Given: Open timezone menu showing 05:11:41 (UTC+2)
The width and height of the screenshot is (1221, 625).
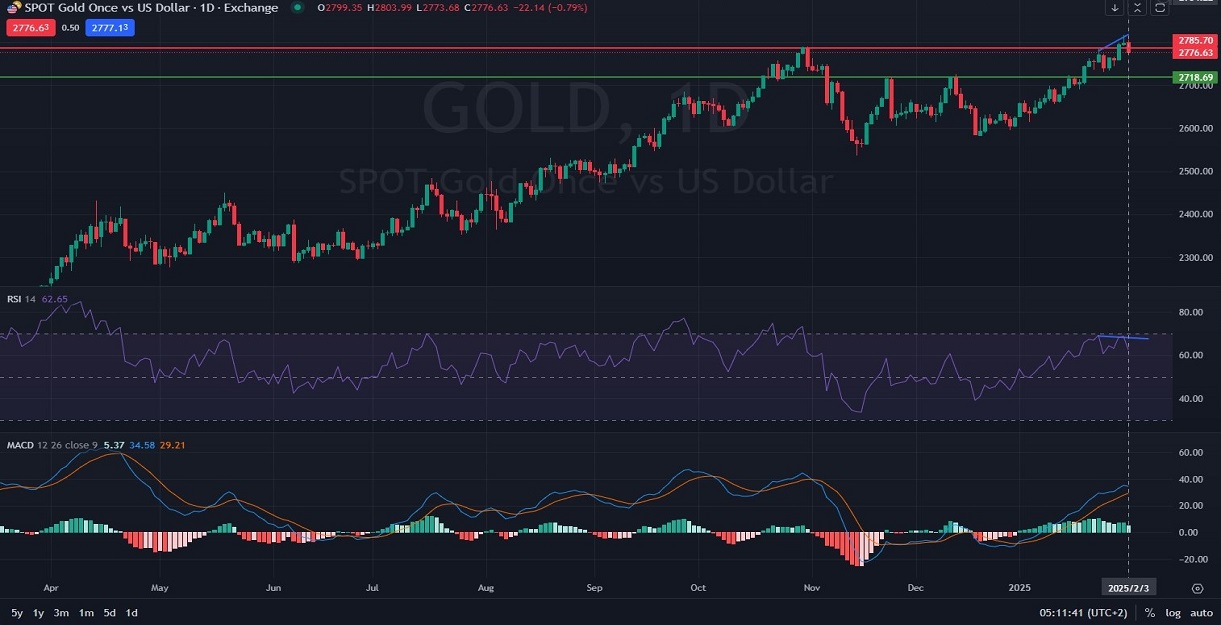Looking at the screenshot, I should tap(1085, 612).
